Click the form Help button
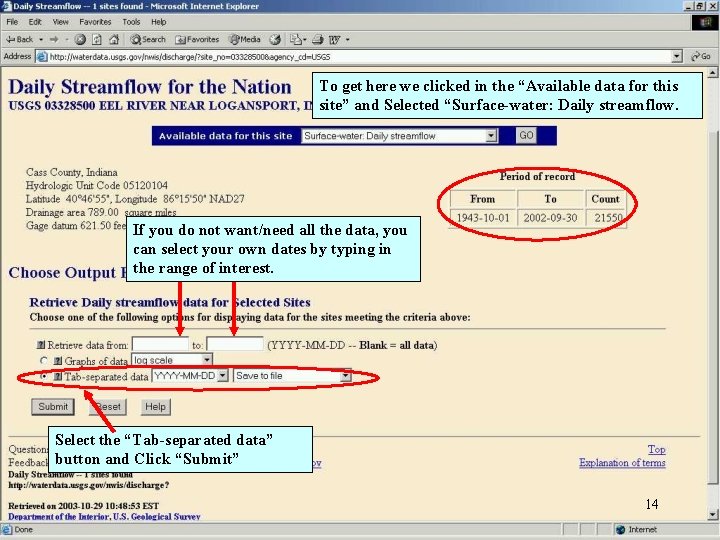720x540 pixels. (155, 407)
